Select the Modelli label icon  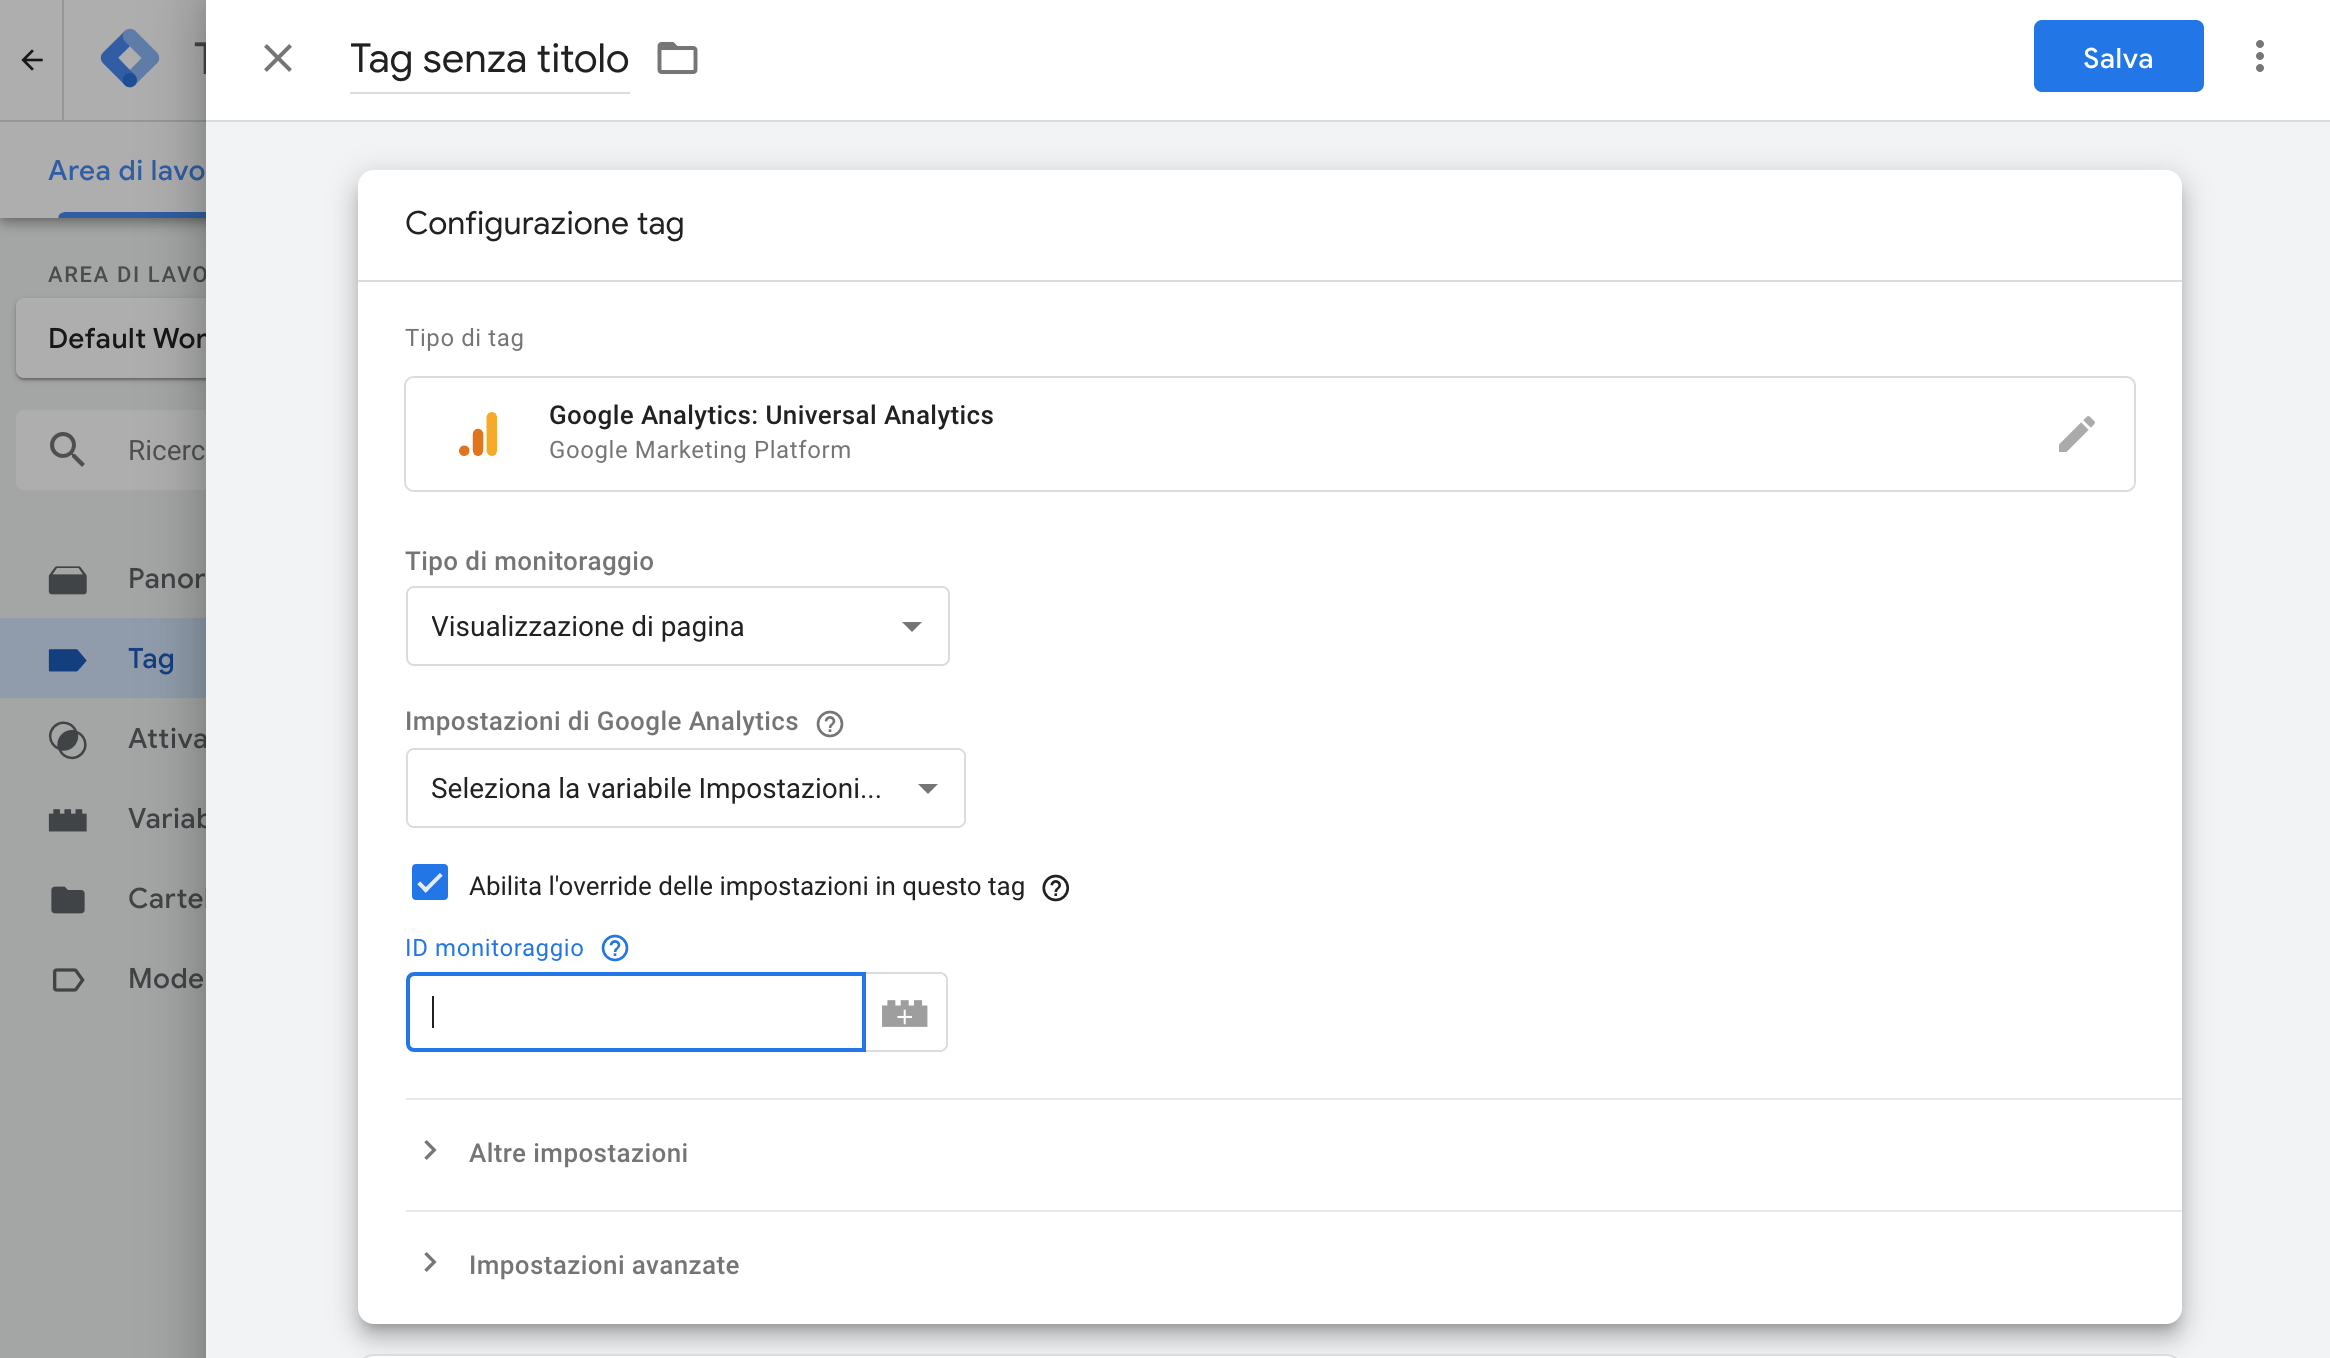pos(68,979)
